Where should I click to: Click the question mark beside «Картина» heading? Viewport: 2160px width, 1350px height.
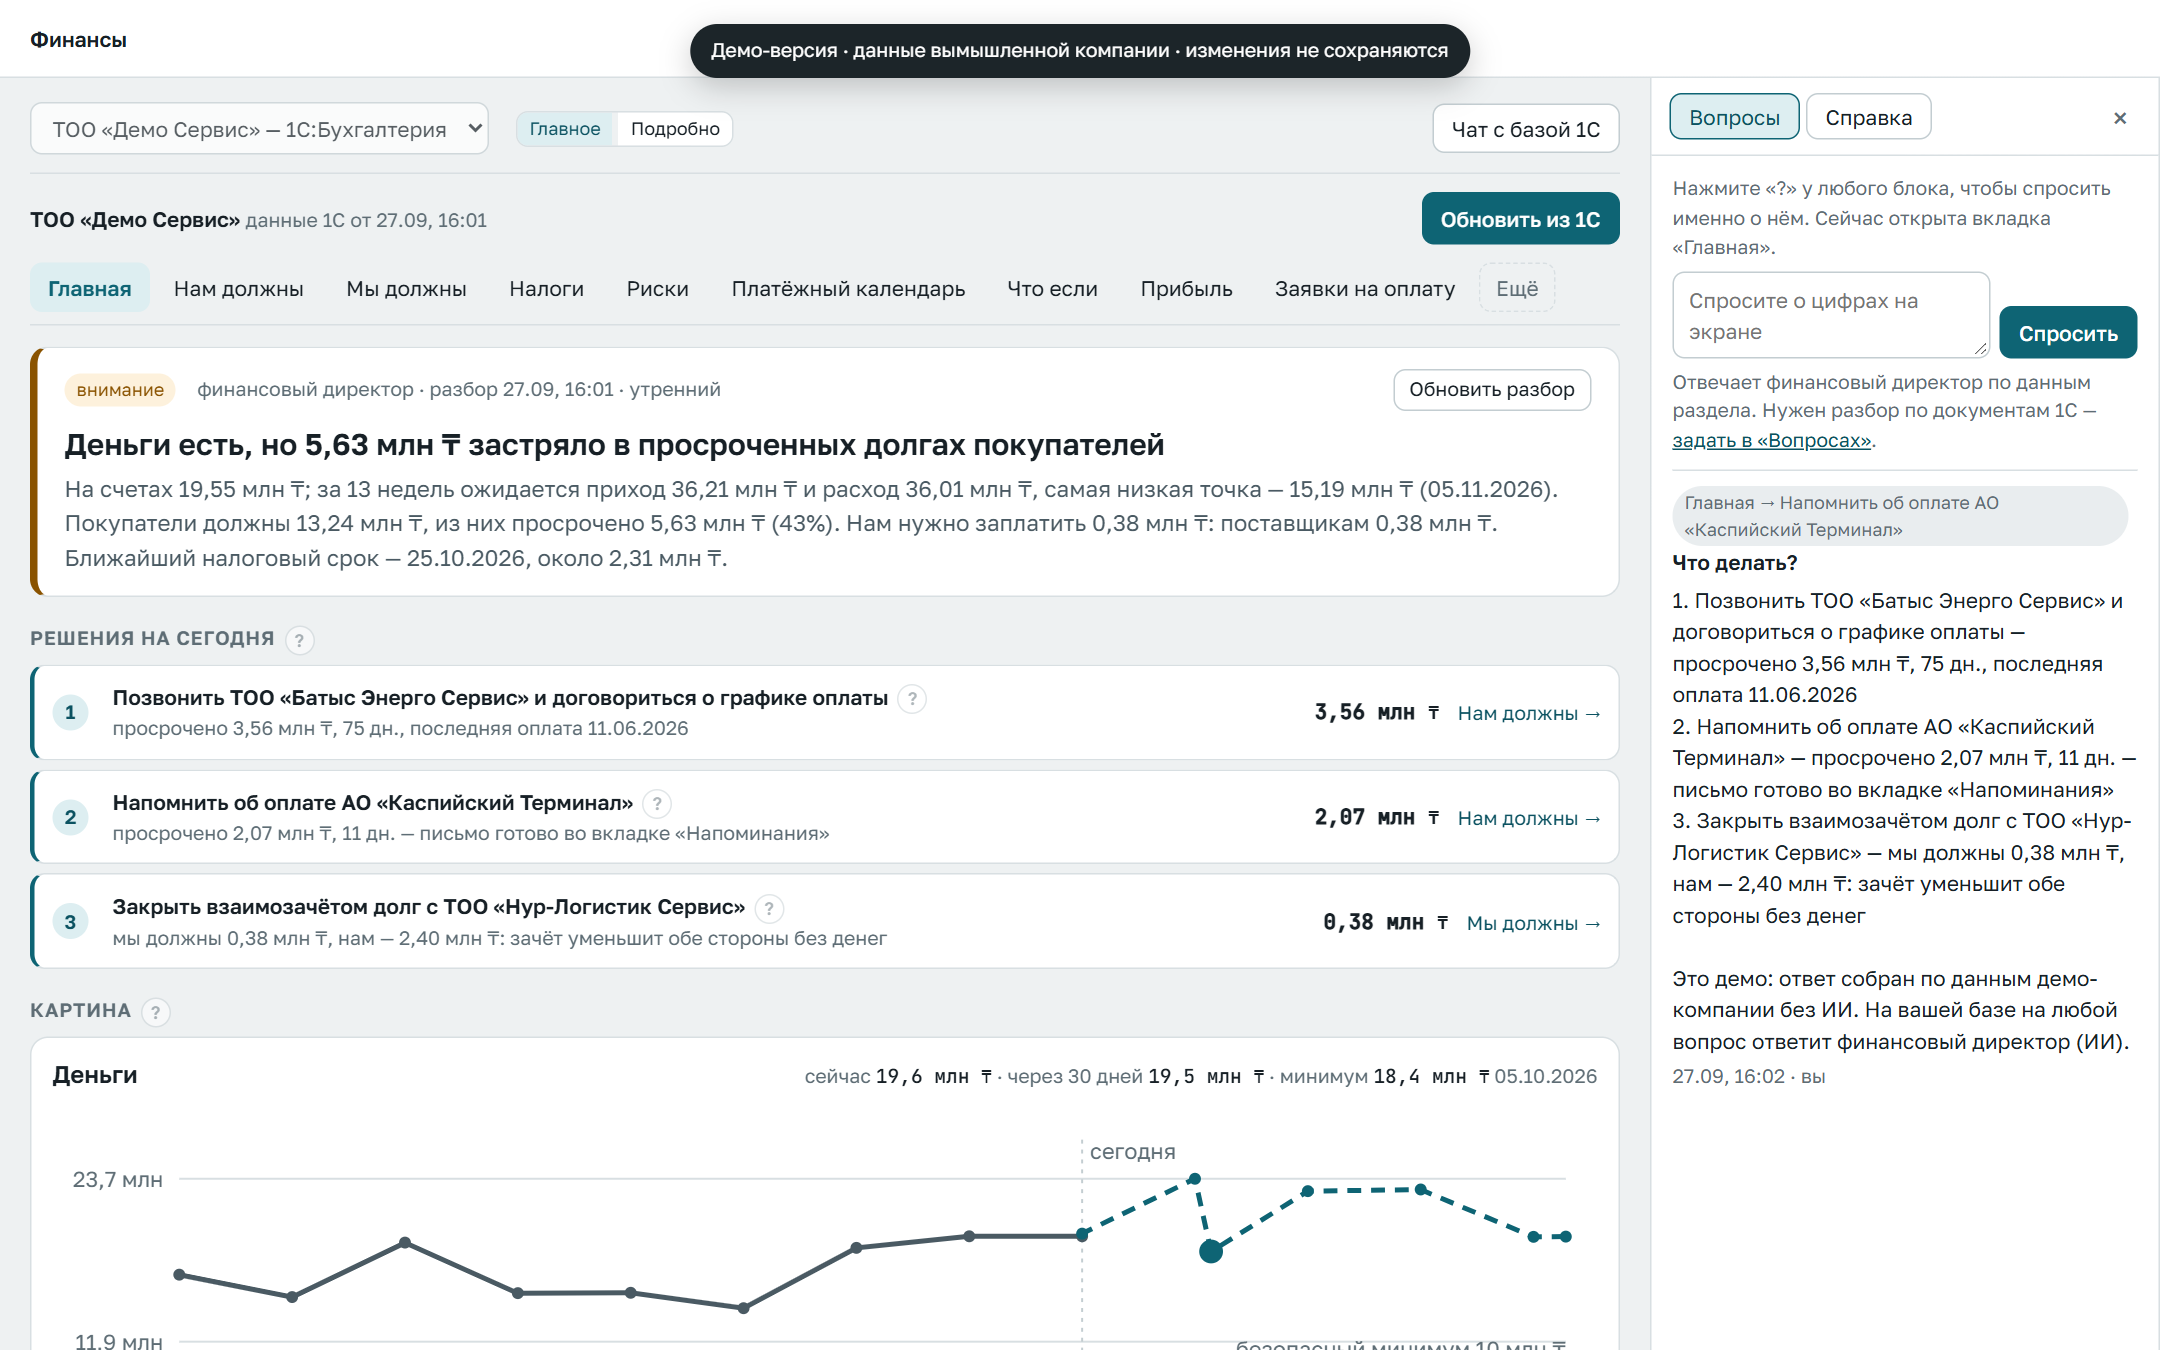pyautogui.click(x=155, y=1012)
